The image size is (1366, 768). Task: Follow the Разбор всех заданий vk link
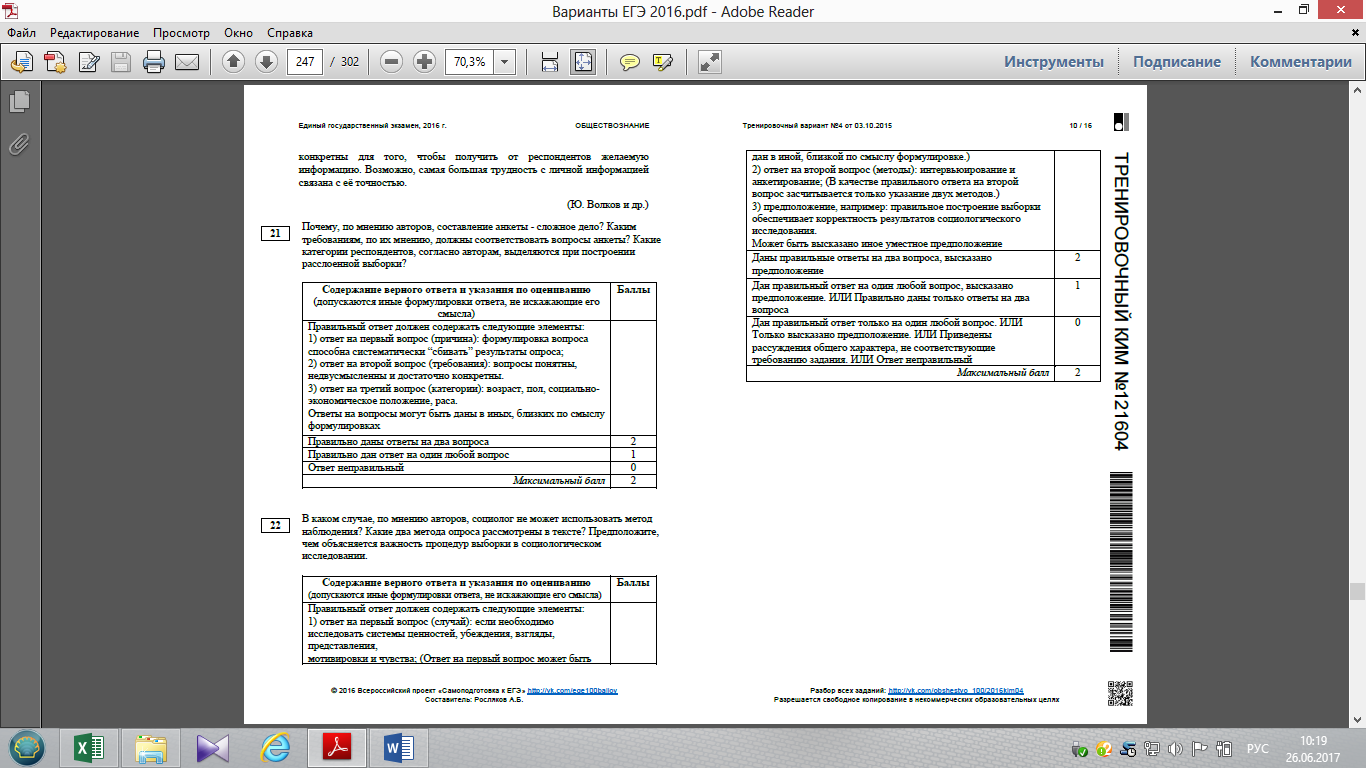(956, 691)
